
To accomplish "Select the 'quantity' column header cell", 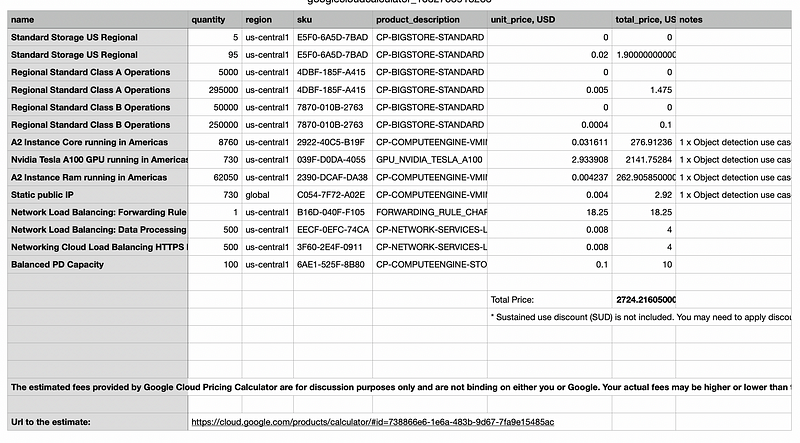I will click(215, 19).
